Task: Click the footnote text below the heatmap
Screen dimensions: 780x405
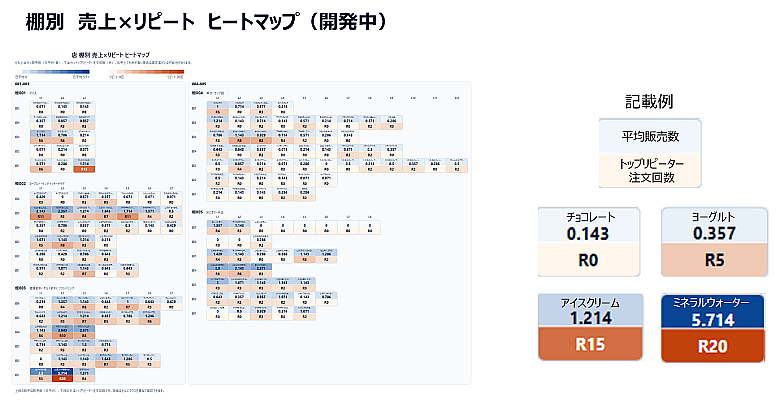Action: (90, 391)
